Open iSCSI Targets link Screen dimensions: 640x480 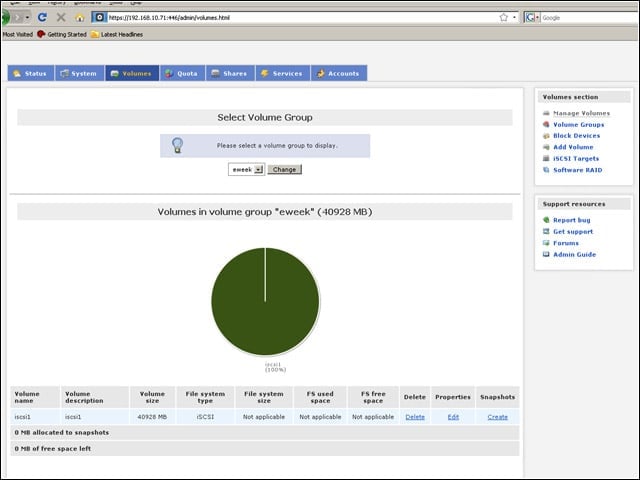point(576,158)
